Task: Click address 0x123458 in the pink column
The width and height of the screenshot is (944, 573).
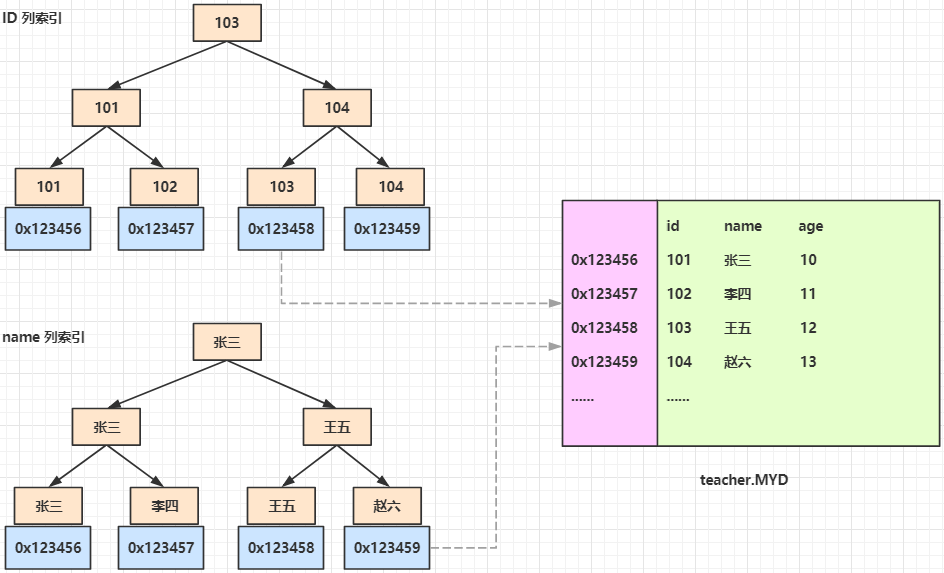Action: click(604, 328)
